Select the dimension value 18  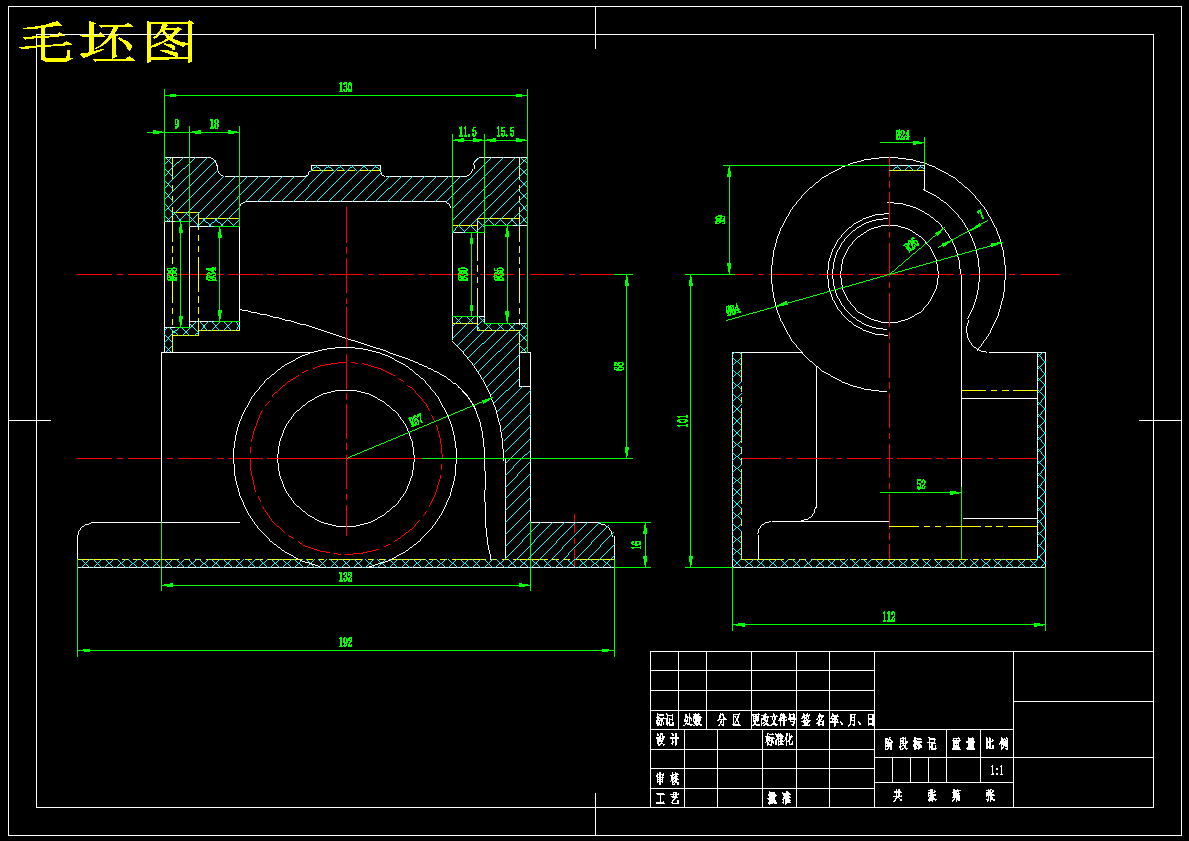pos(214,124)
